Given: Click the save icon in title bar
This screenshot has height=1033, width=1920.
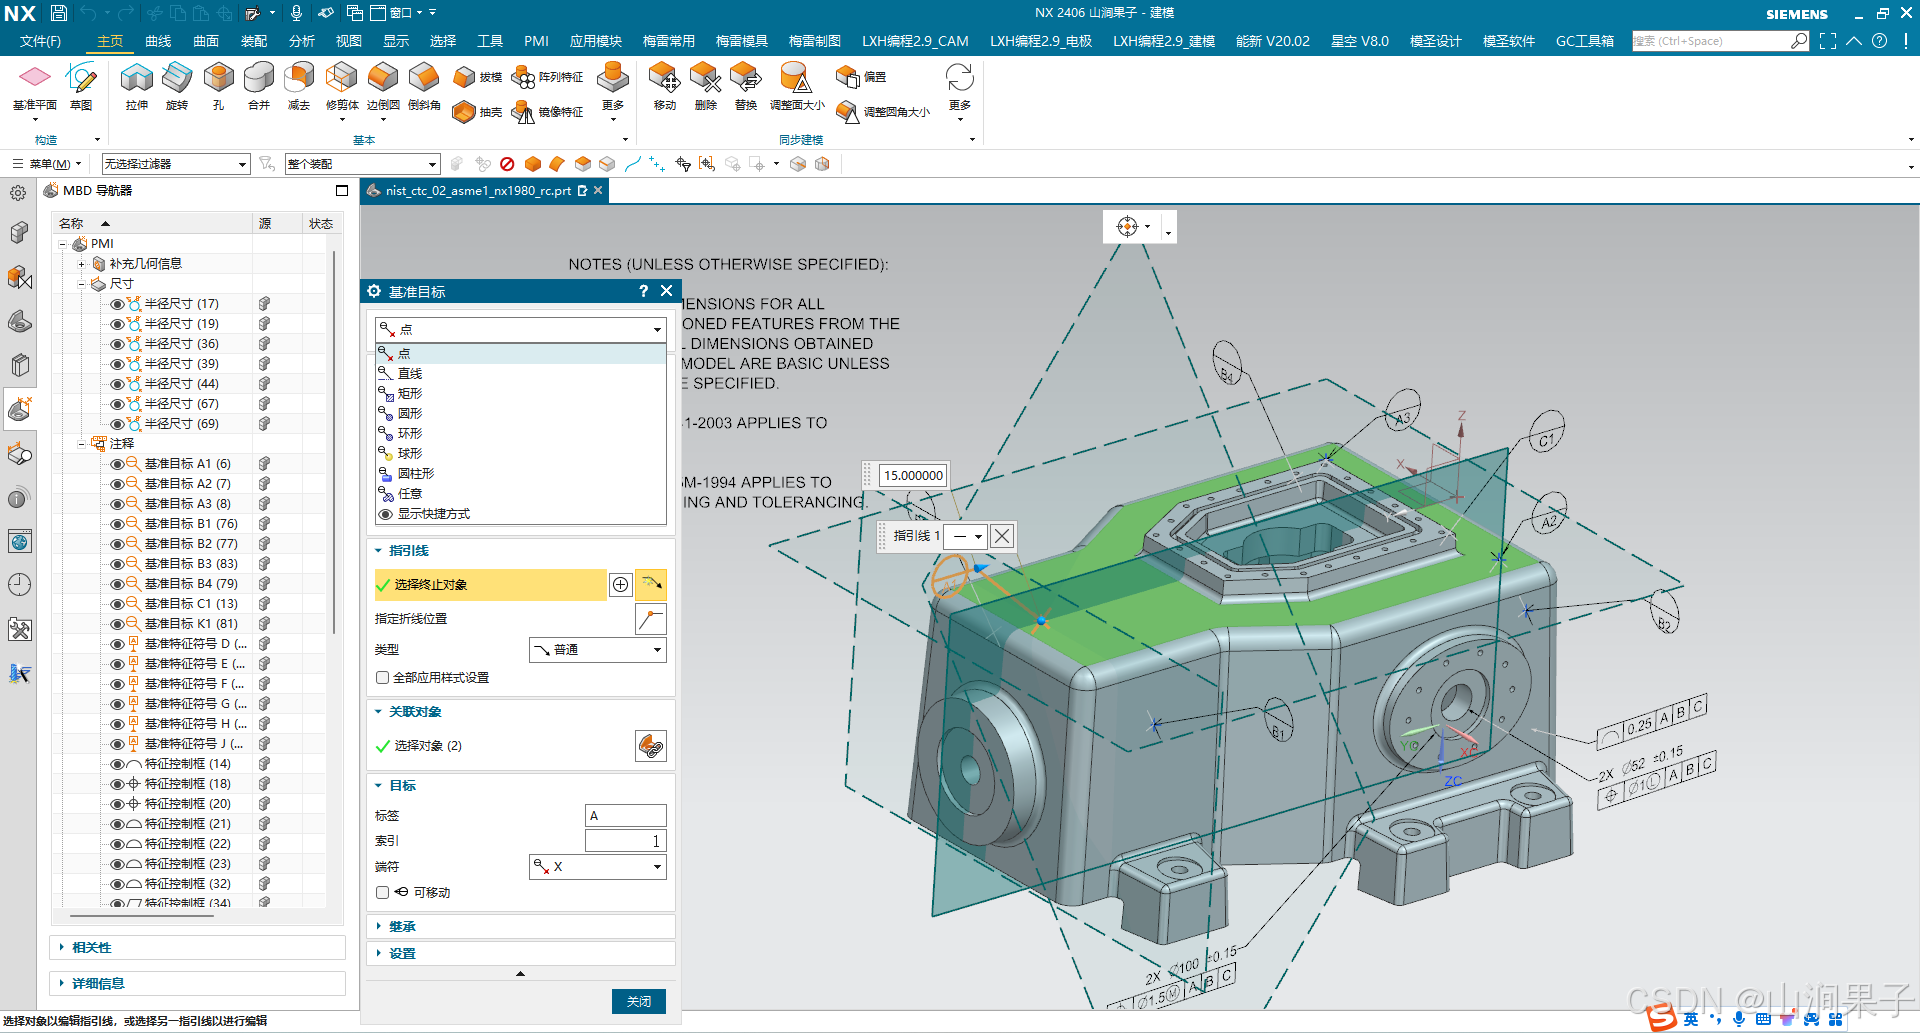Looking at the screenshot, I should (59, 13).
